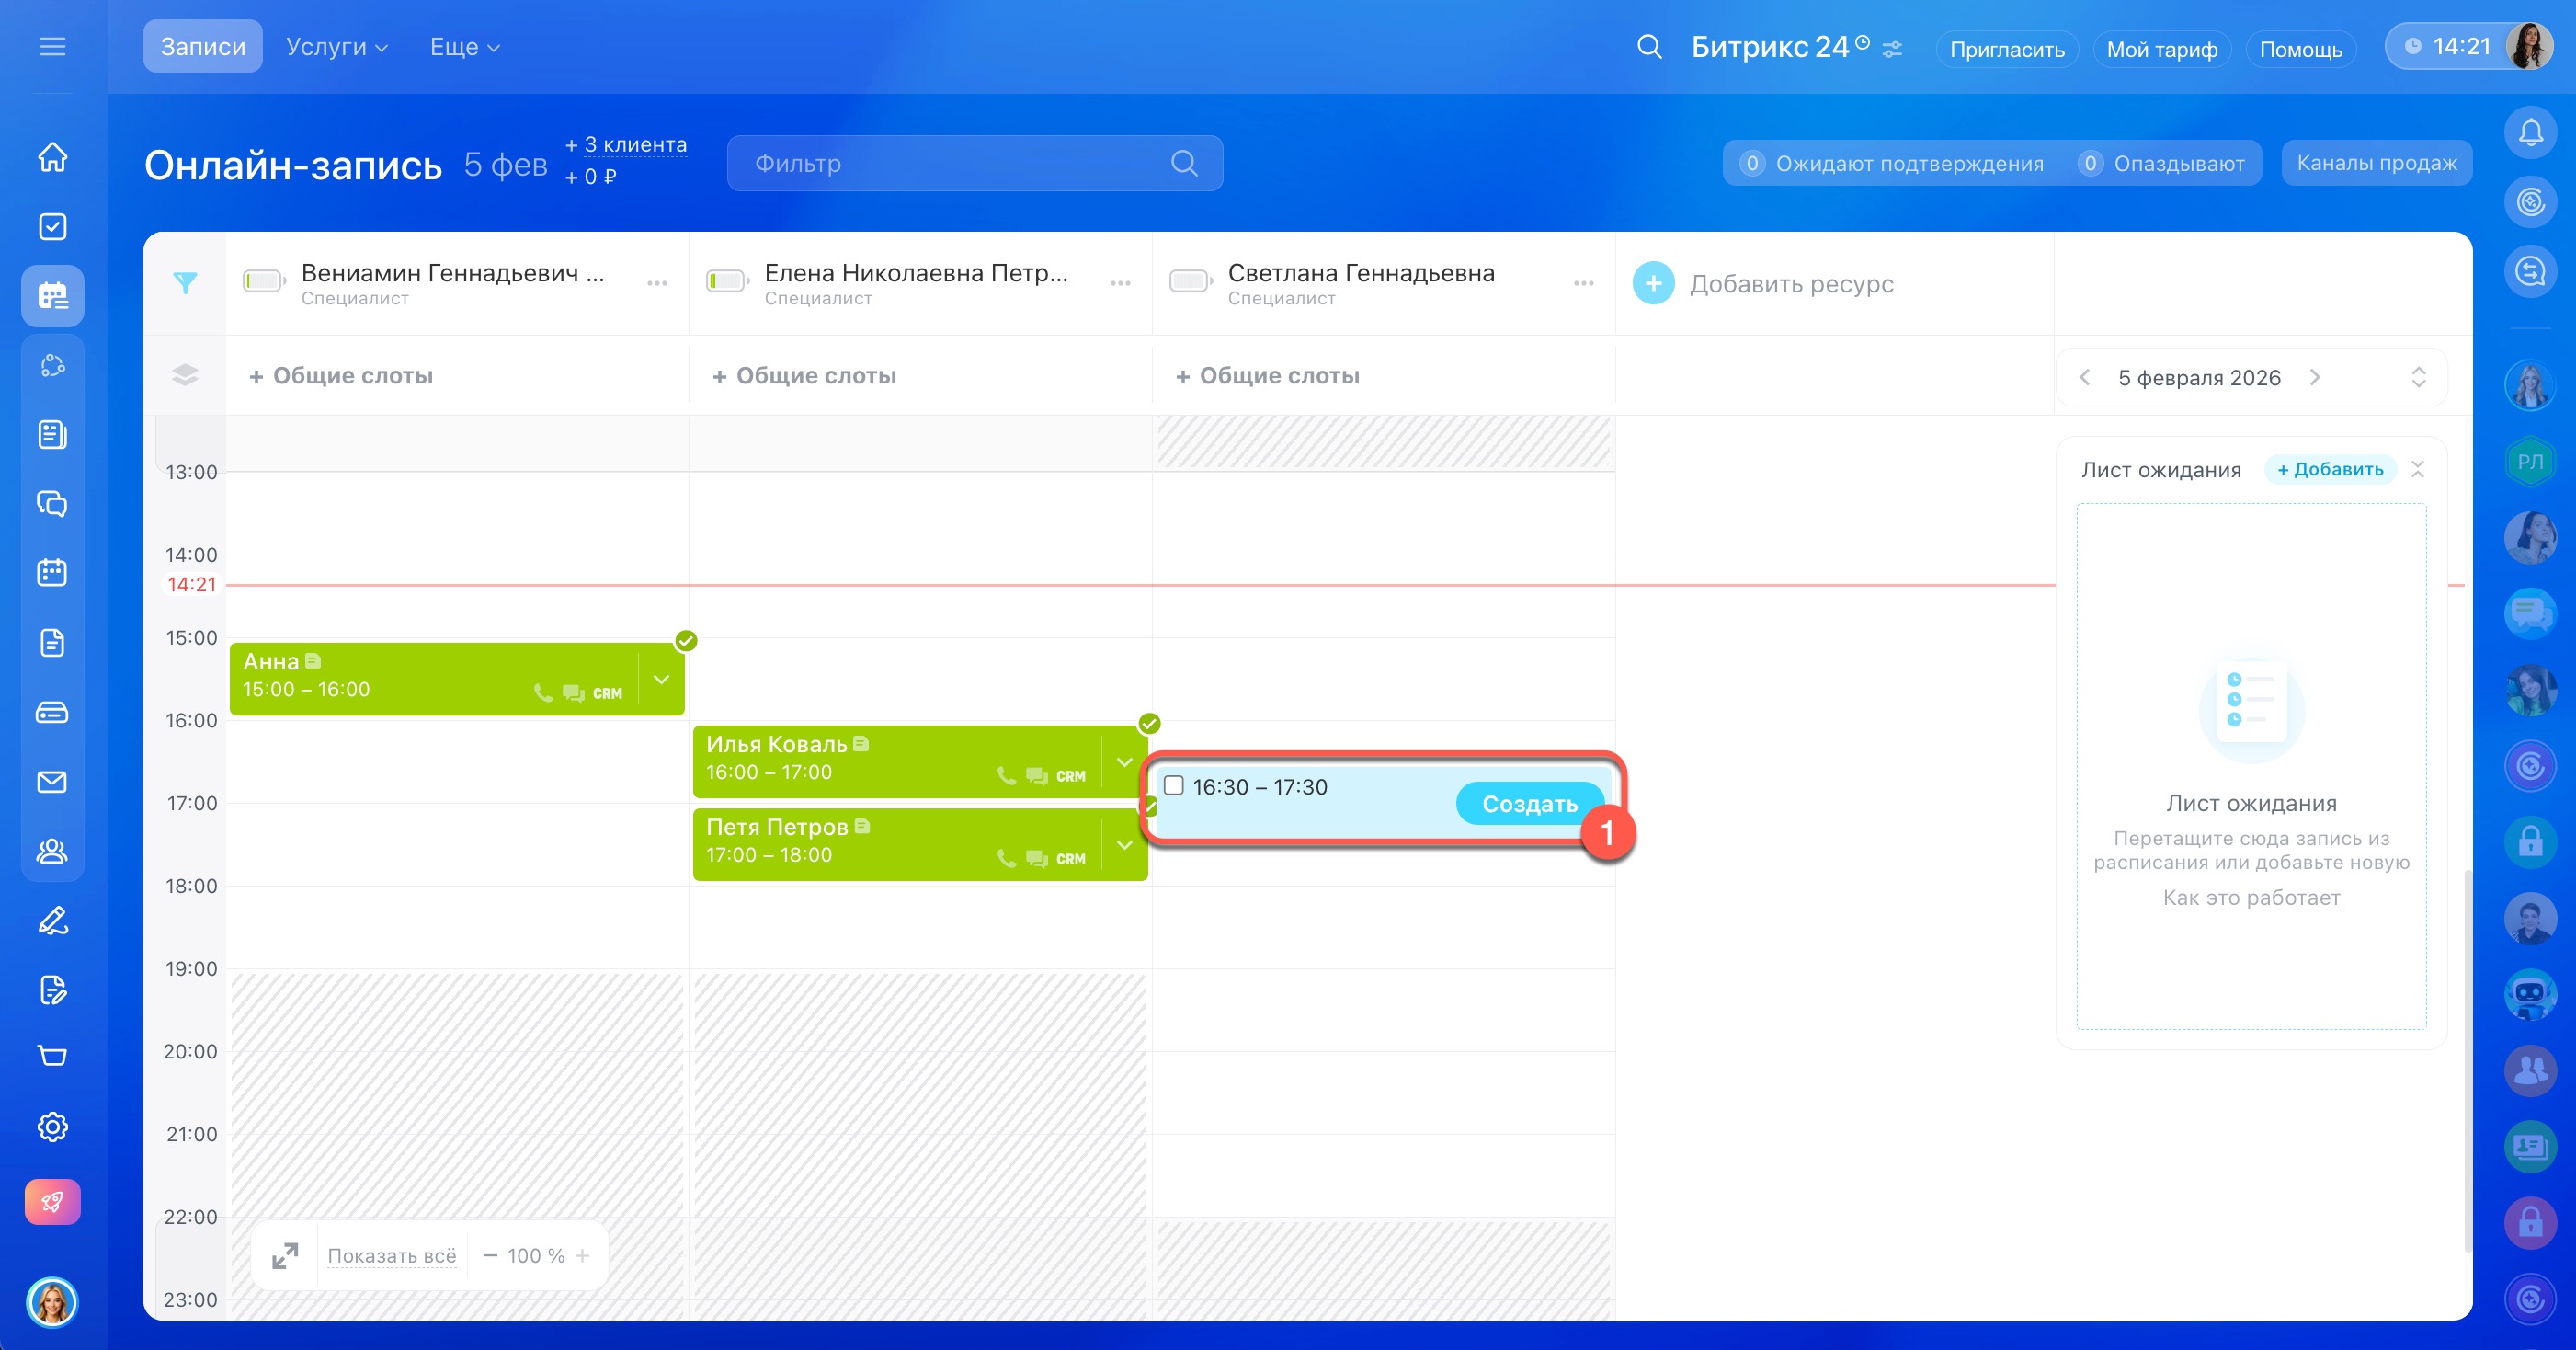Increase zoom with the plus next to 100 %
2576x1350 pixels.
point(583,1256)
